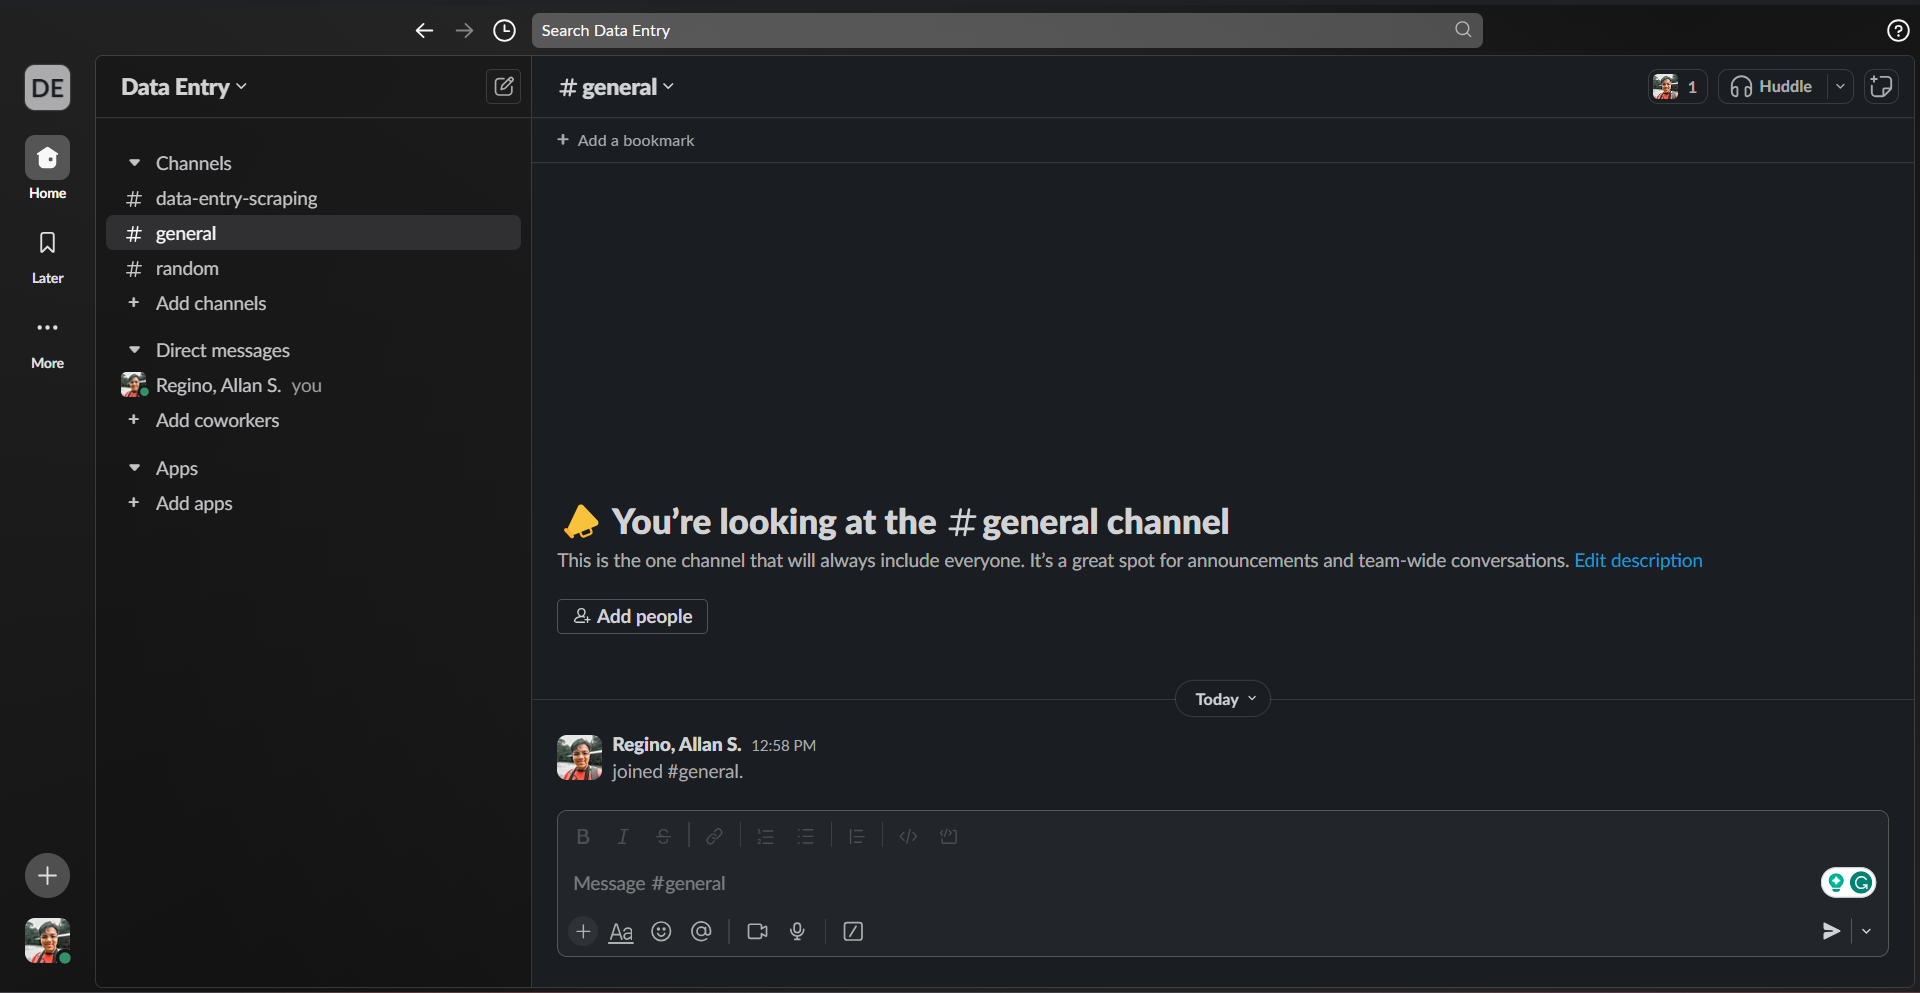Add a bookmark to the channel
The height and width of the screenshot is (993, 1920).
[626, 140]
